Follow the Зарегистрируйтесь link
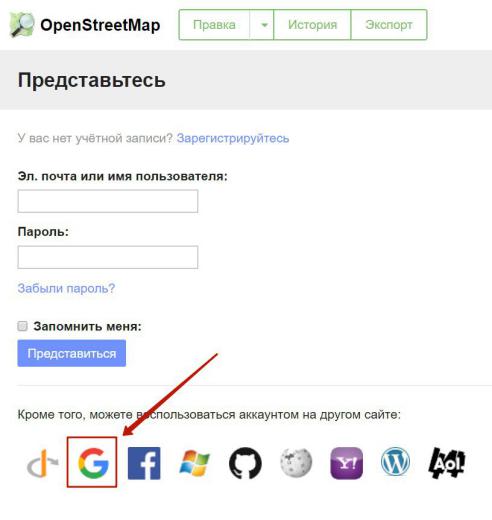The image size is (492, 520). 233,138
